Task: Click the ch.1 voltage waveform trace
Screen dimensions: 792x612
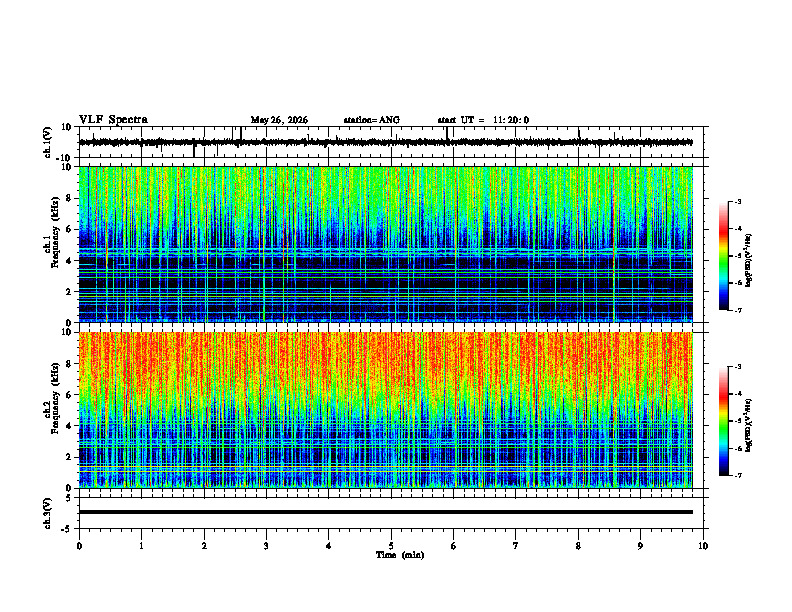Action: (x=385, y=142)
